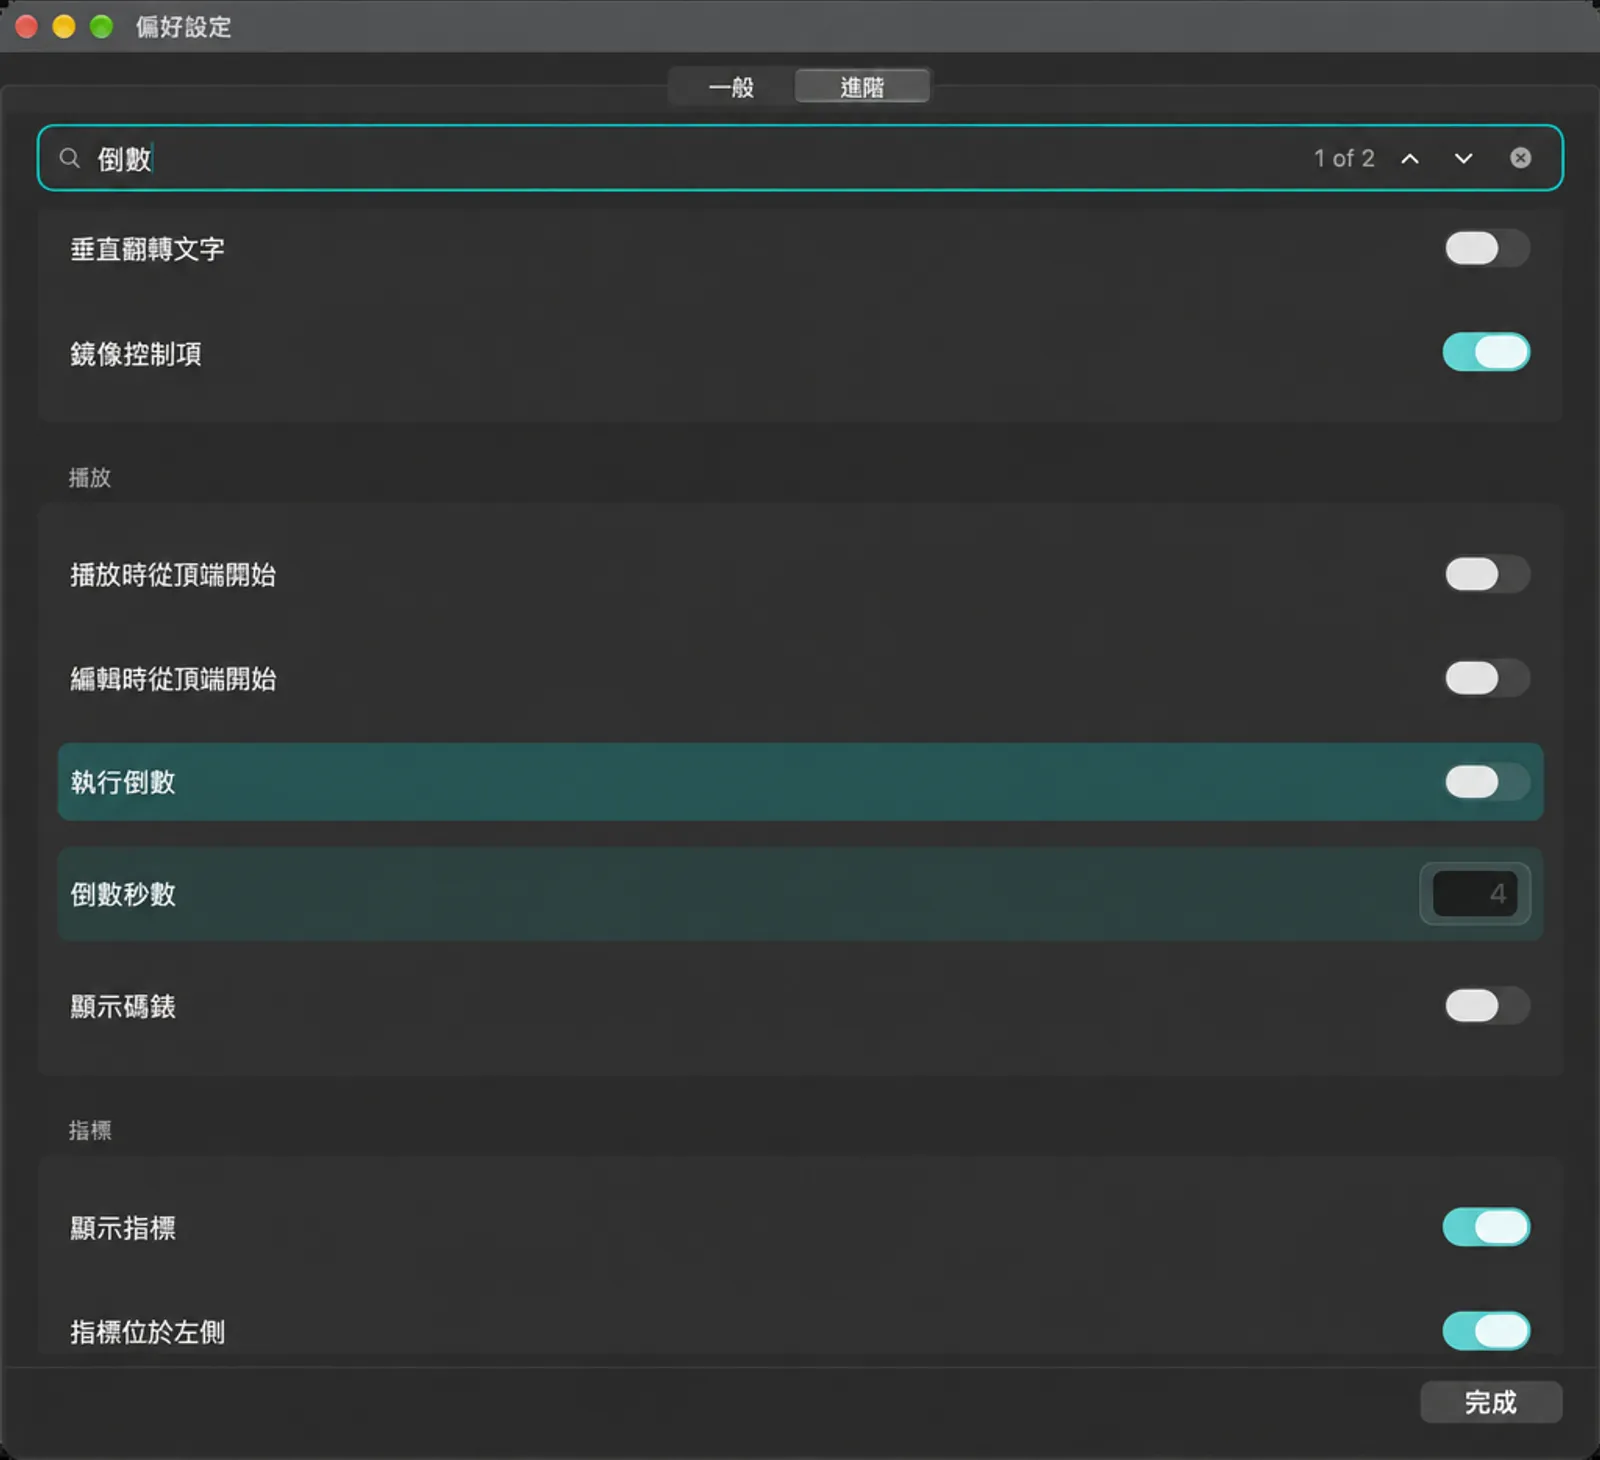Turn on 播放時從頂端開始

1486,574
